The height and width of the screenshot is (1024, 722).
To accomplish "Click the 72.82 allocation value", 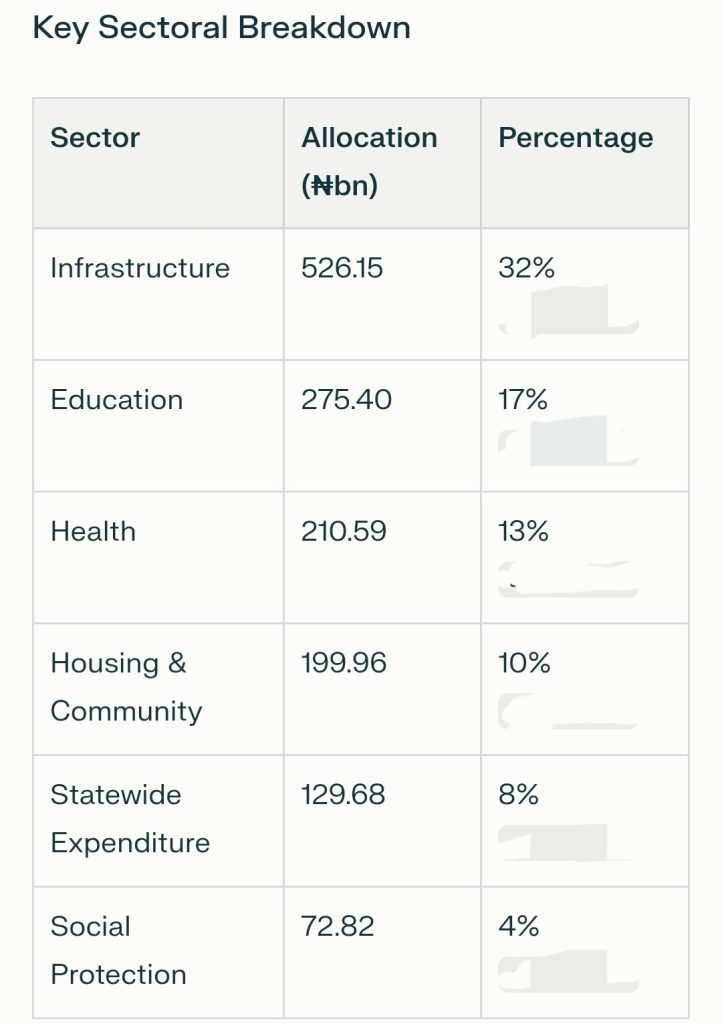I will (337, 926).
